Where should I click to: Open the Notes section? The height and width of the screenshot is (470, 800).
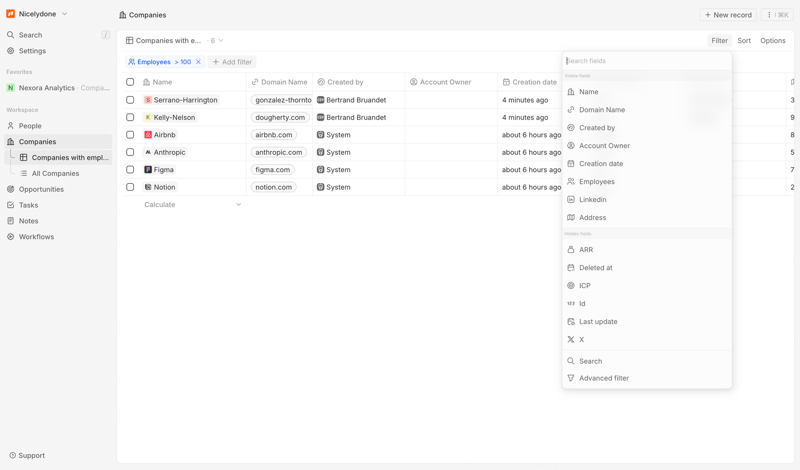(58, 220)
